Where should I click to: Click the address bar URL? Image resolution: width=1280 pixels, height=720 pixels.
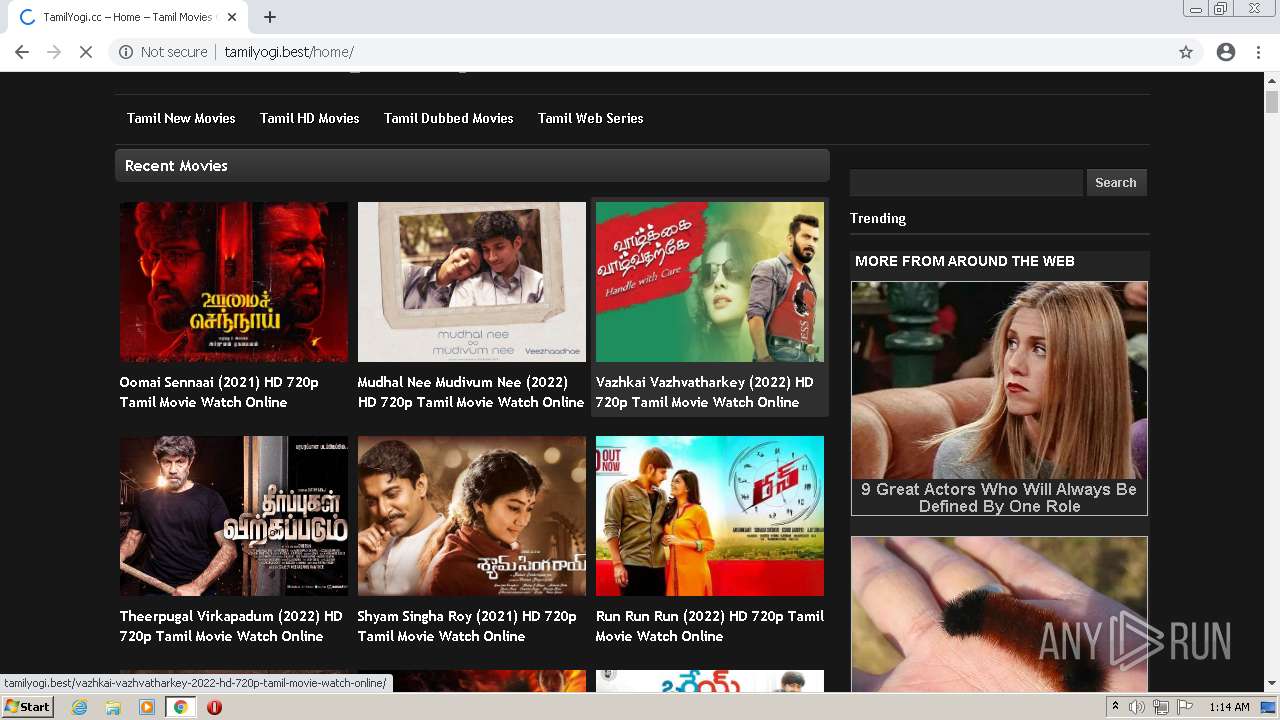(289, 52)
